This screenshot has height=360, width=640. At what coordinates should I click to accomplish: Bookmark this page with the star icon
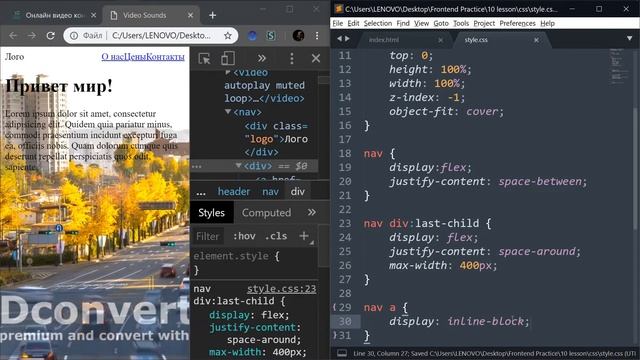(228, 36)
